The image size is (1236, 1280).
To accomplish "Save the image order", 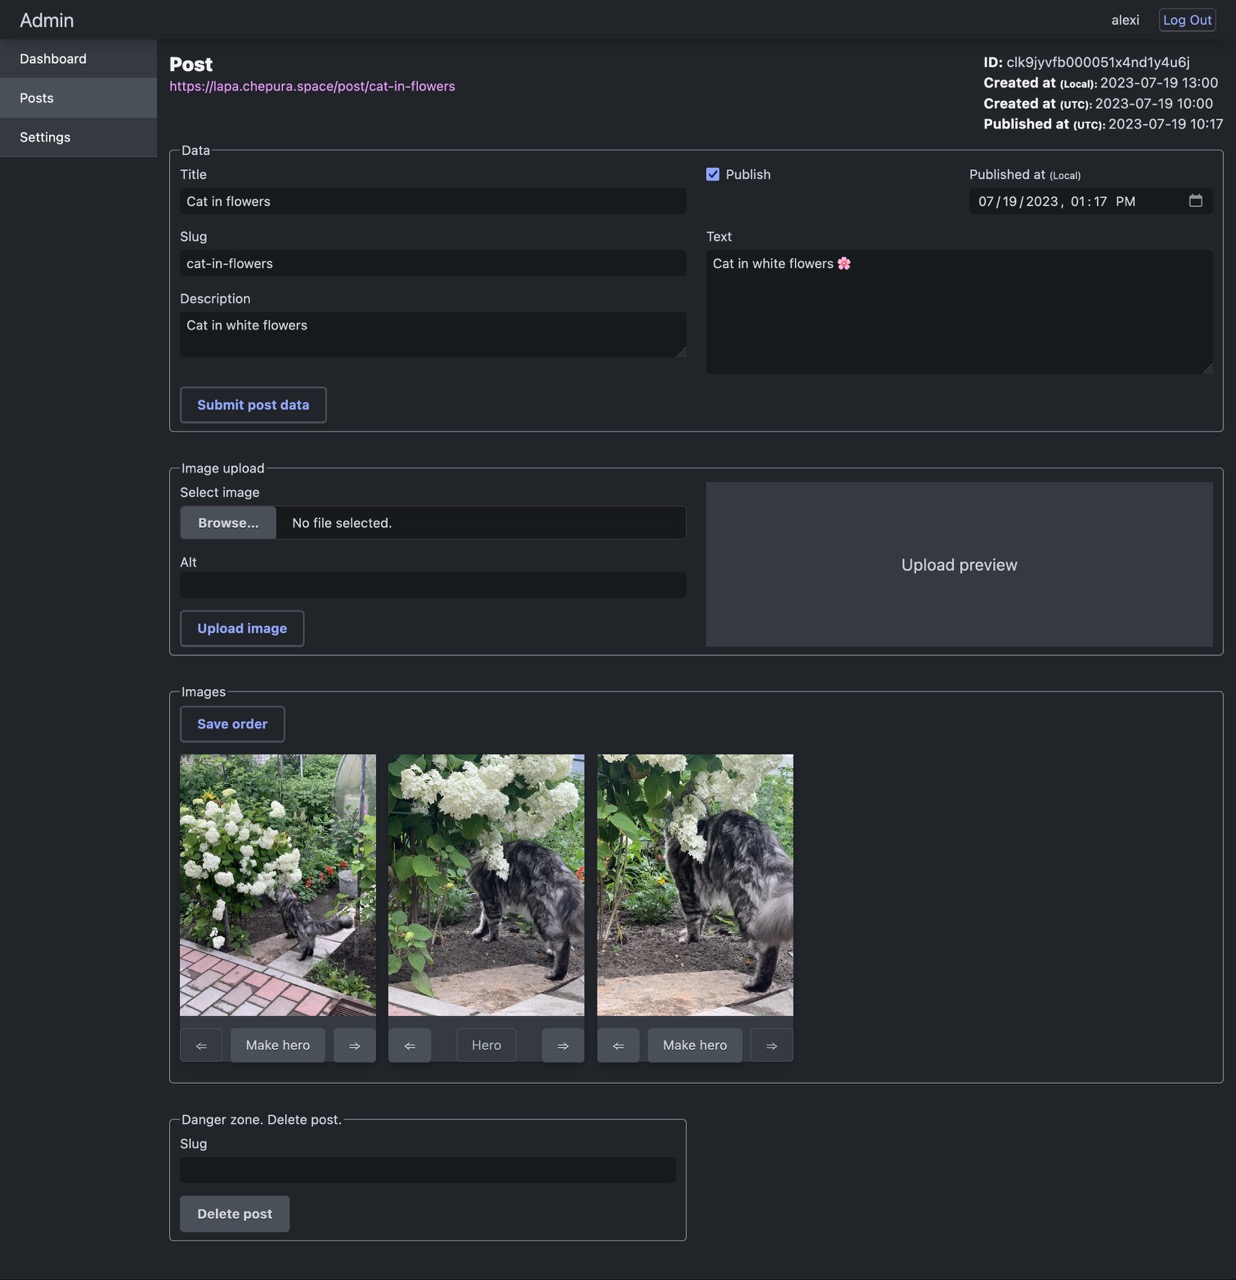I will click(x=232, y=723).
